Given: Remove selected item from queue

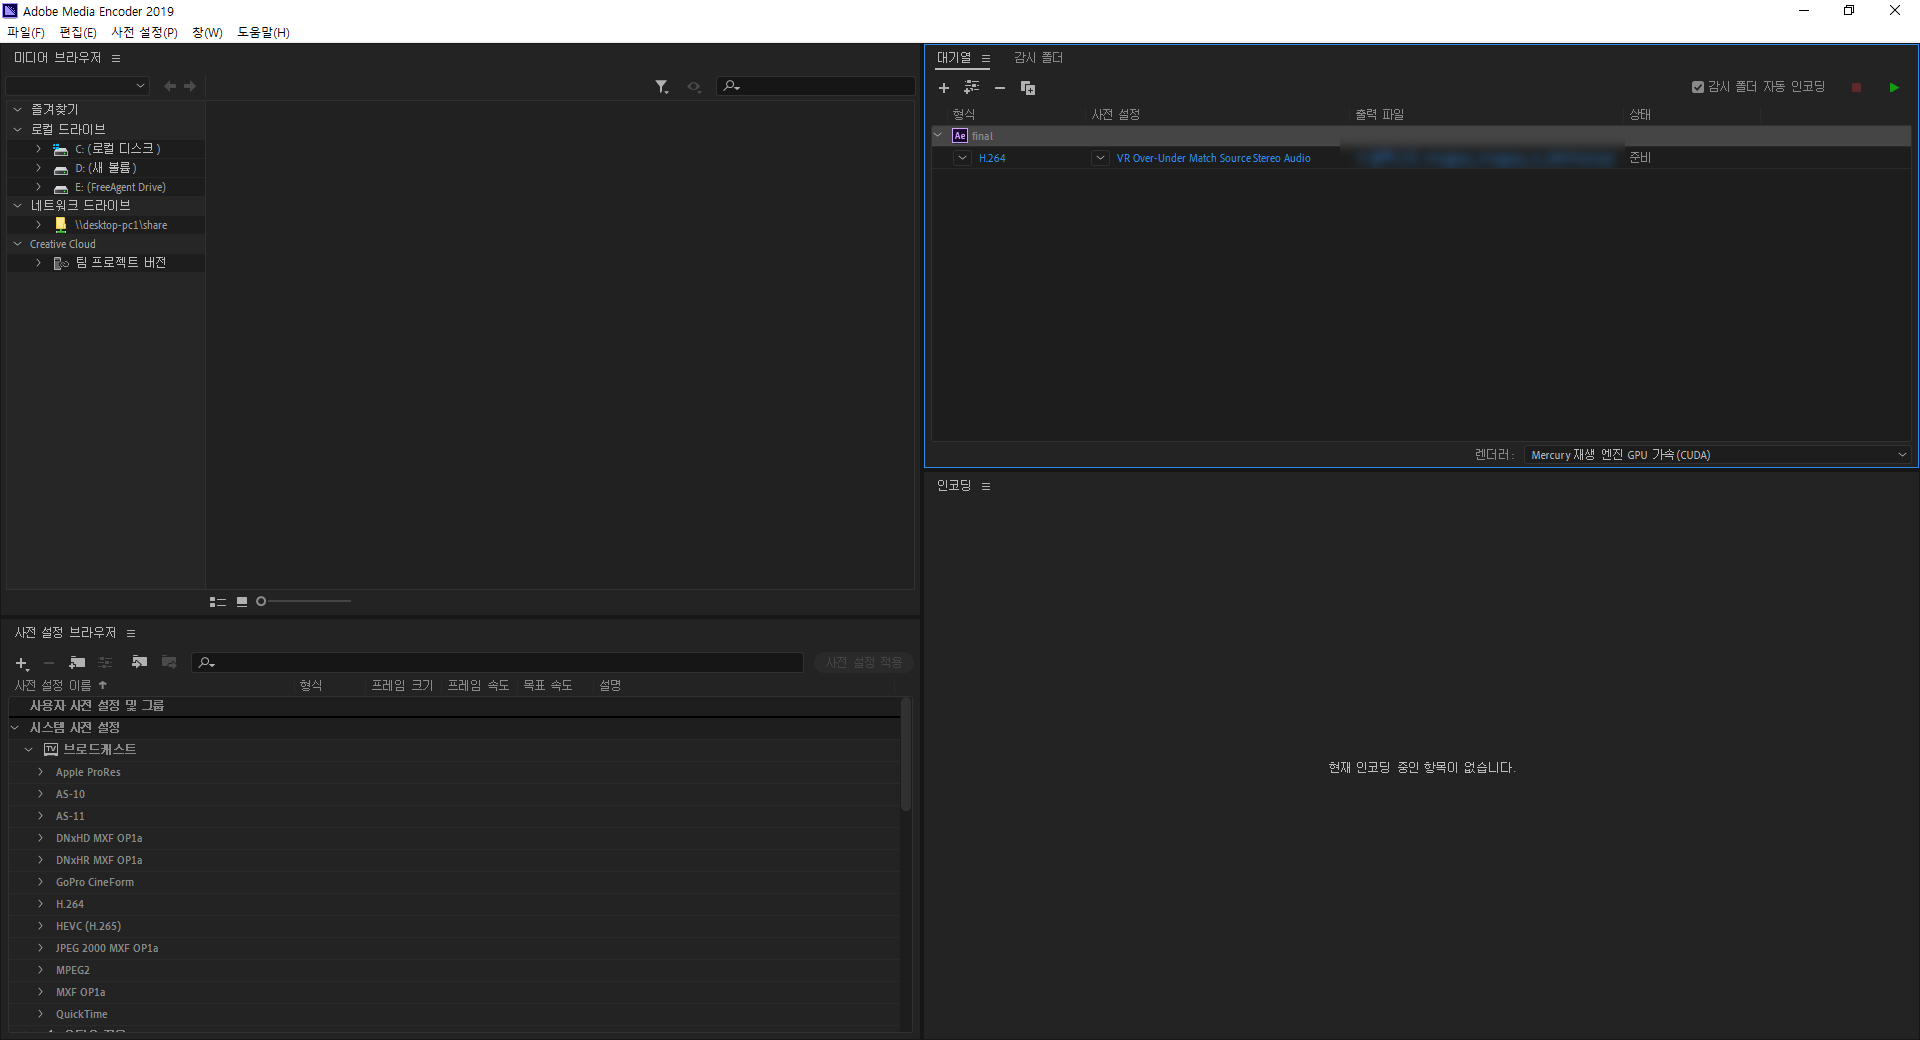Looking at the screenshot, I should point(999,88).
